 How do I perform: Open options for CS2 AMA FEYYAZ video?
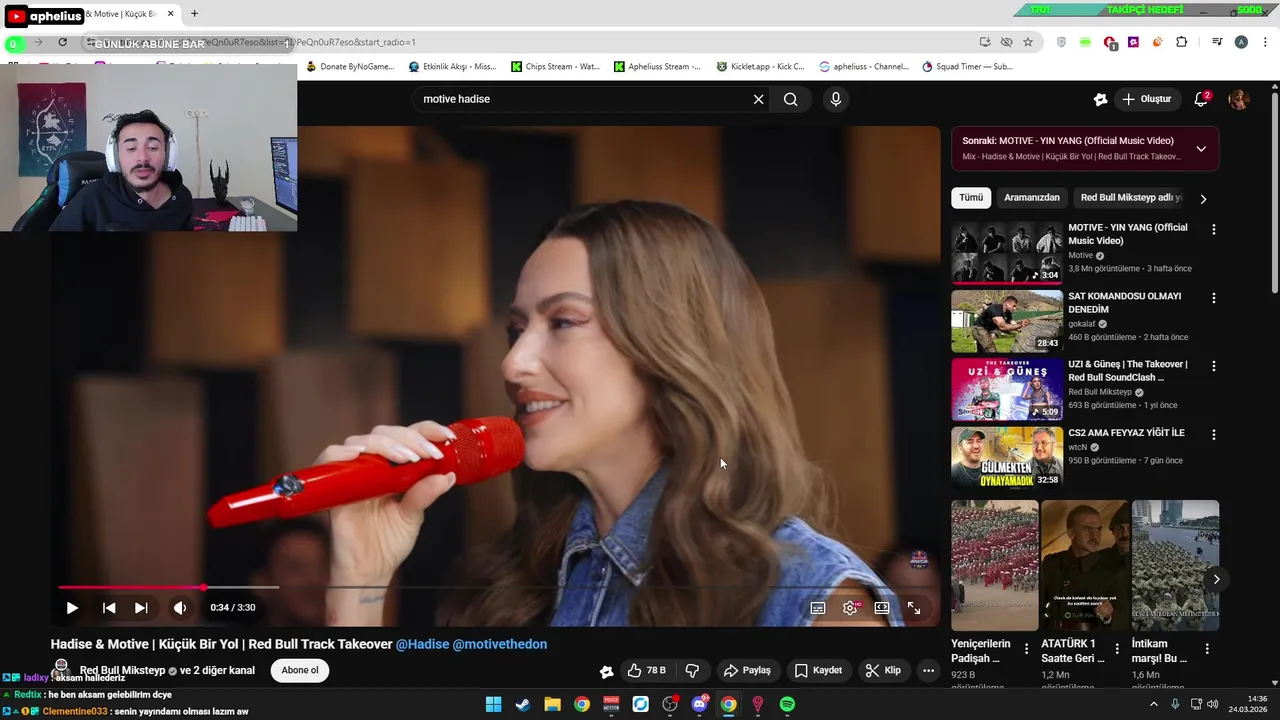[1214, 435]
